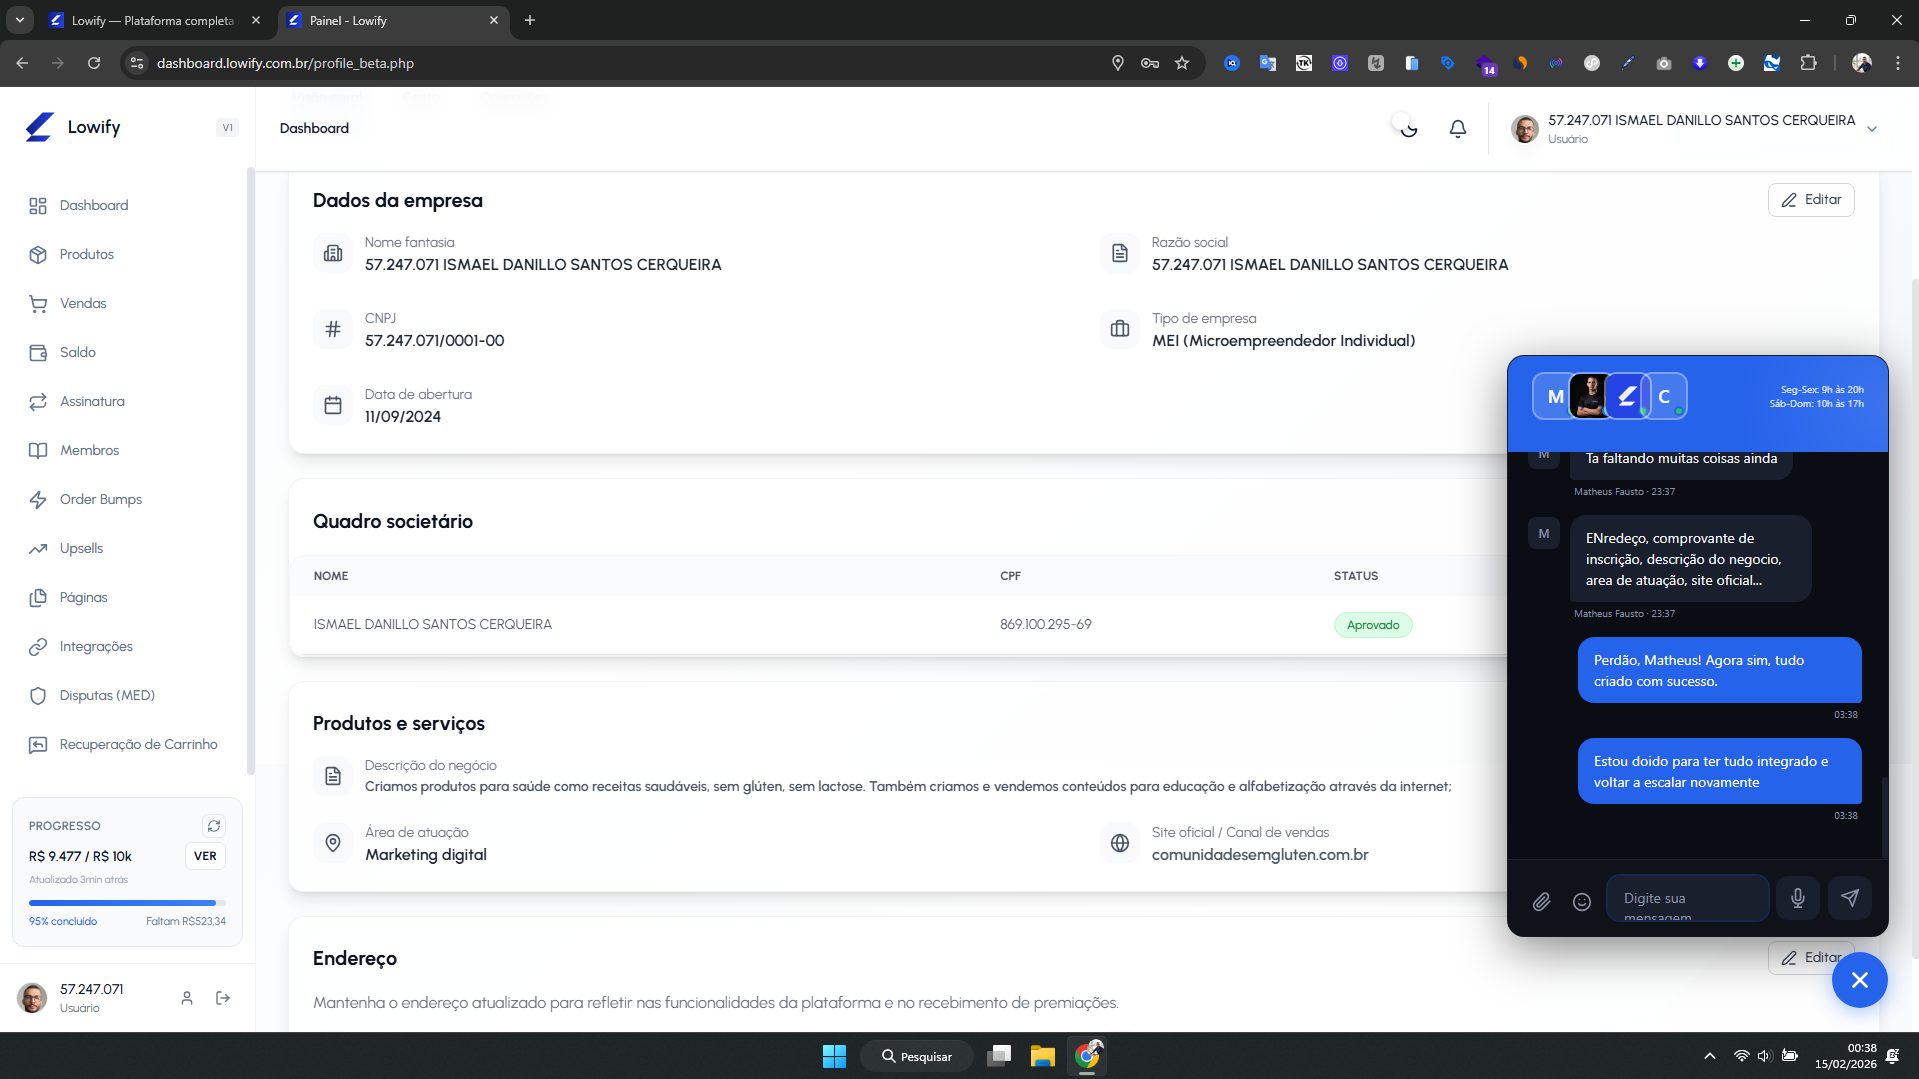Click Editar button for Dados da empresa
This screenshot has height=1079, width=1919.
tap(1810, 200)
